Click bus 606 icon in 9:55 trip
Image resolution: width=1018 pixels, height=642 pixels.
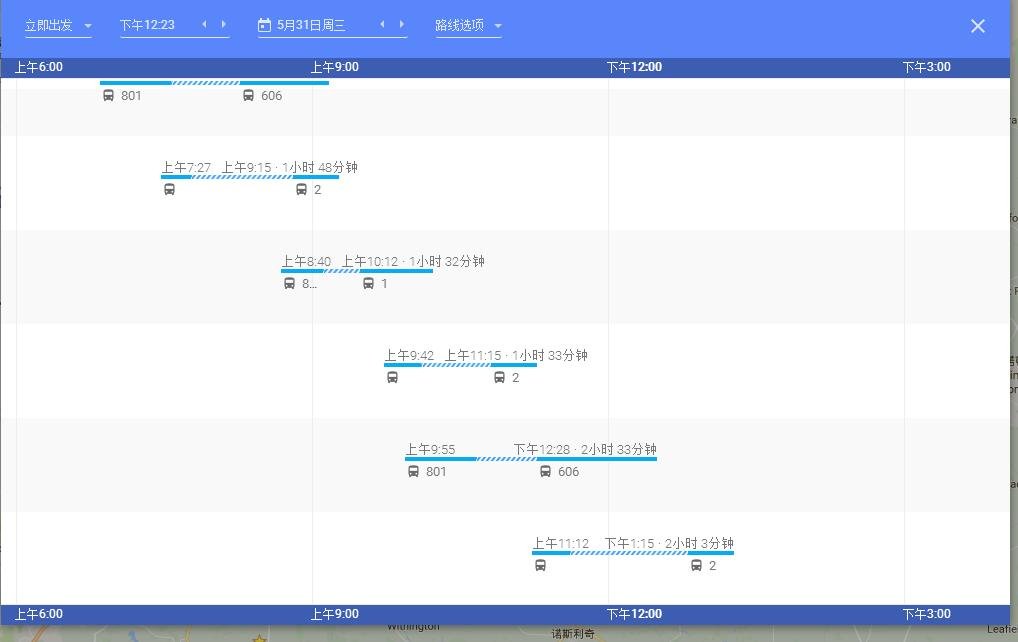pos(545,472)
